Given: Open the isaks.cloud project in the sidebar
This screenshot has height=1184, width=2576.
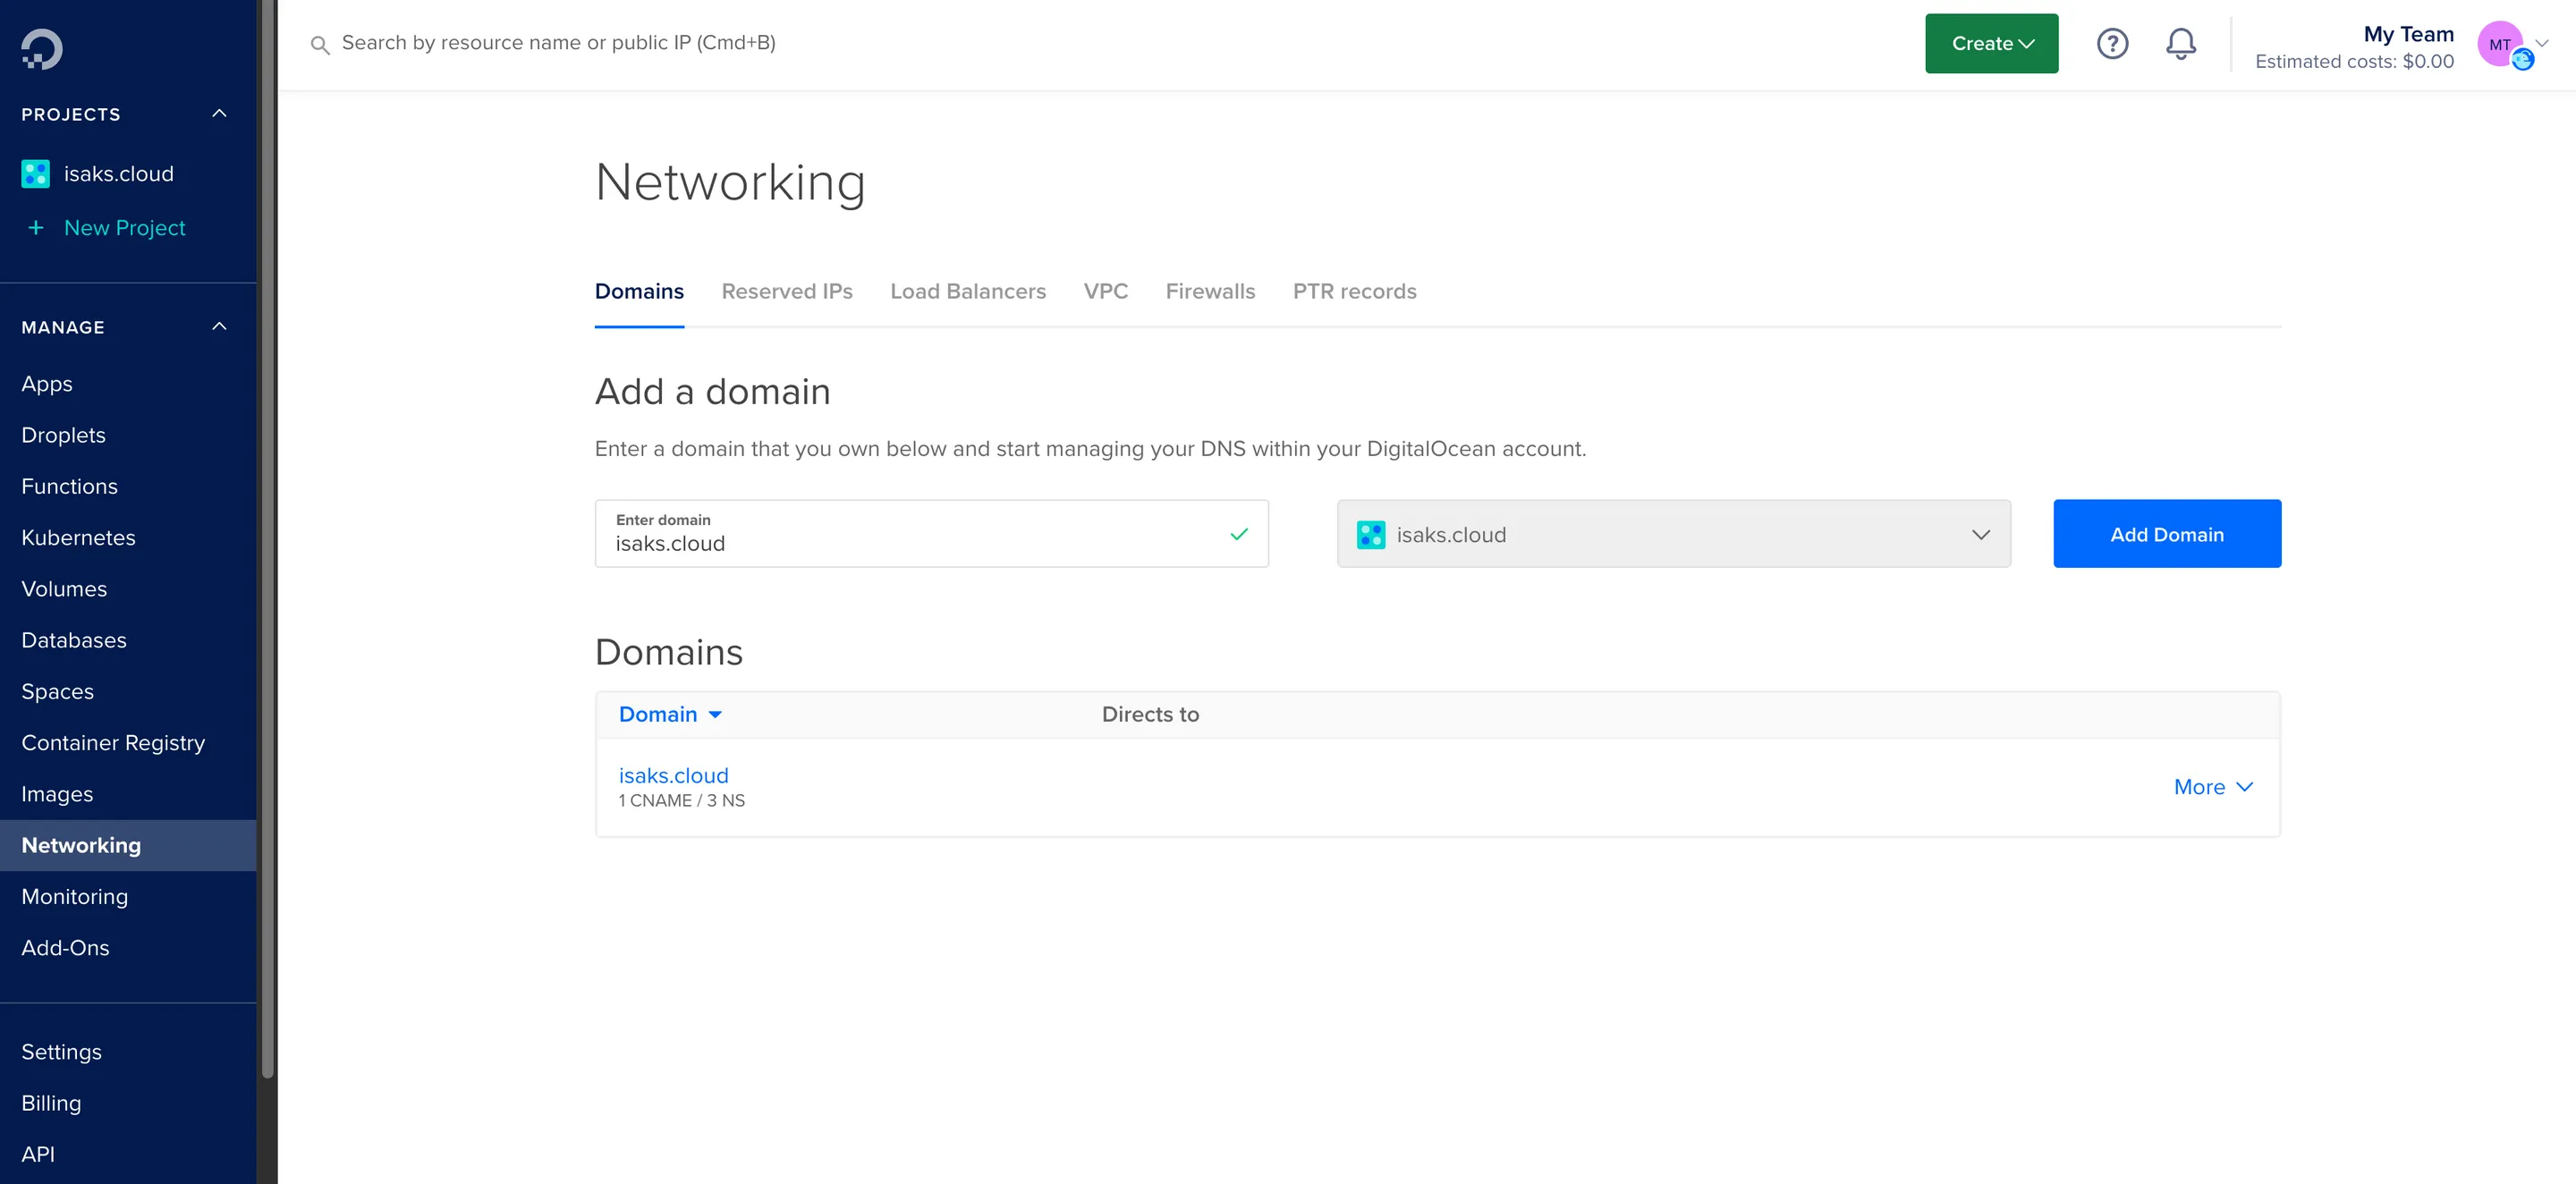Looking at the screenshot, I should (118, 174).
